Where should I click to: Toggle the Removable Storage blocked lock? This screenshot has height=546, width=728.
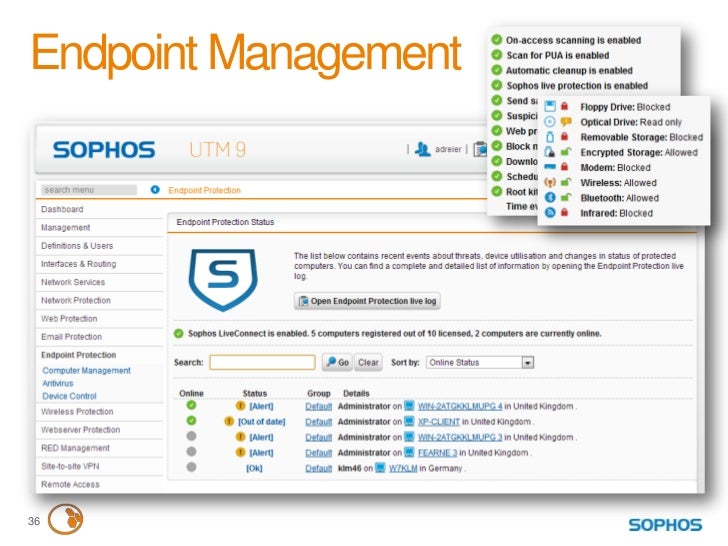(x=565, y=136)
